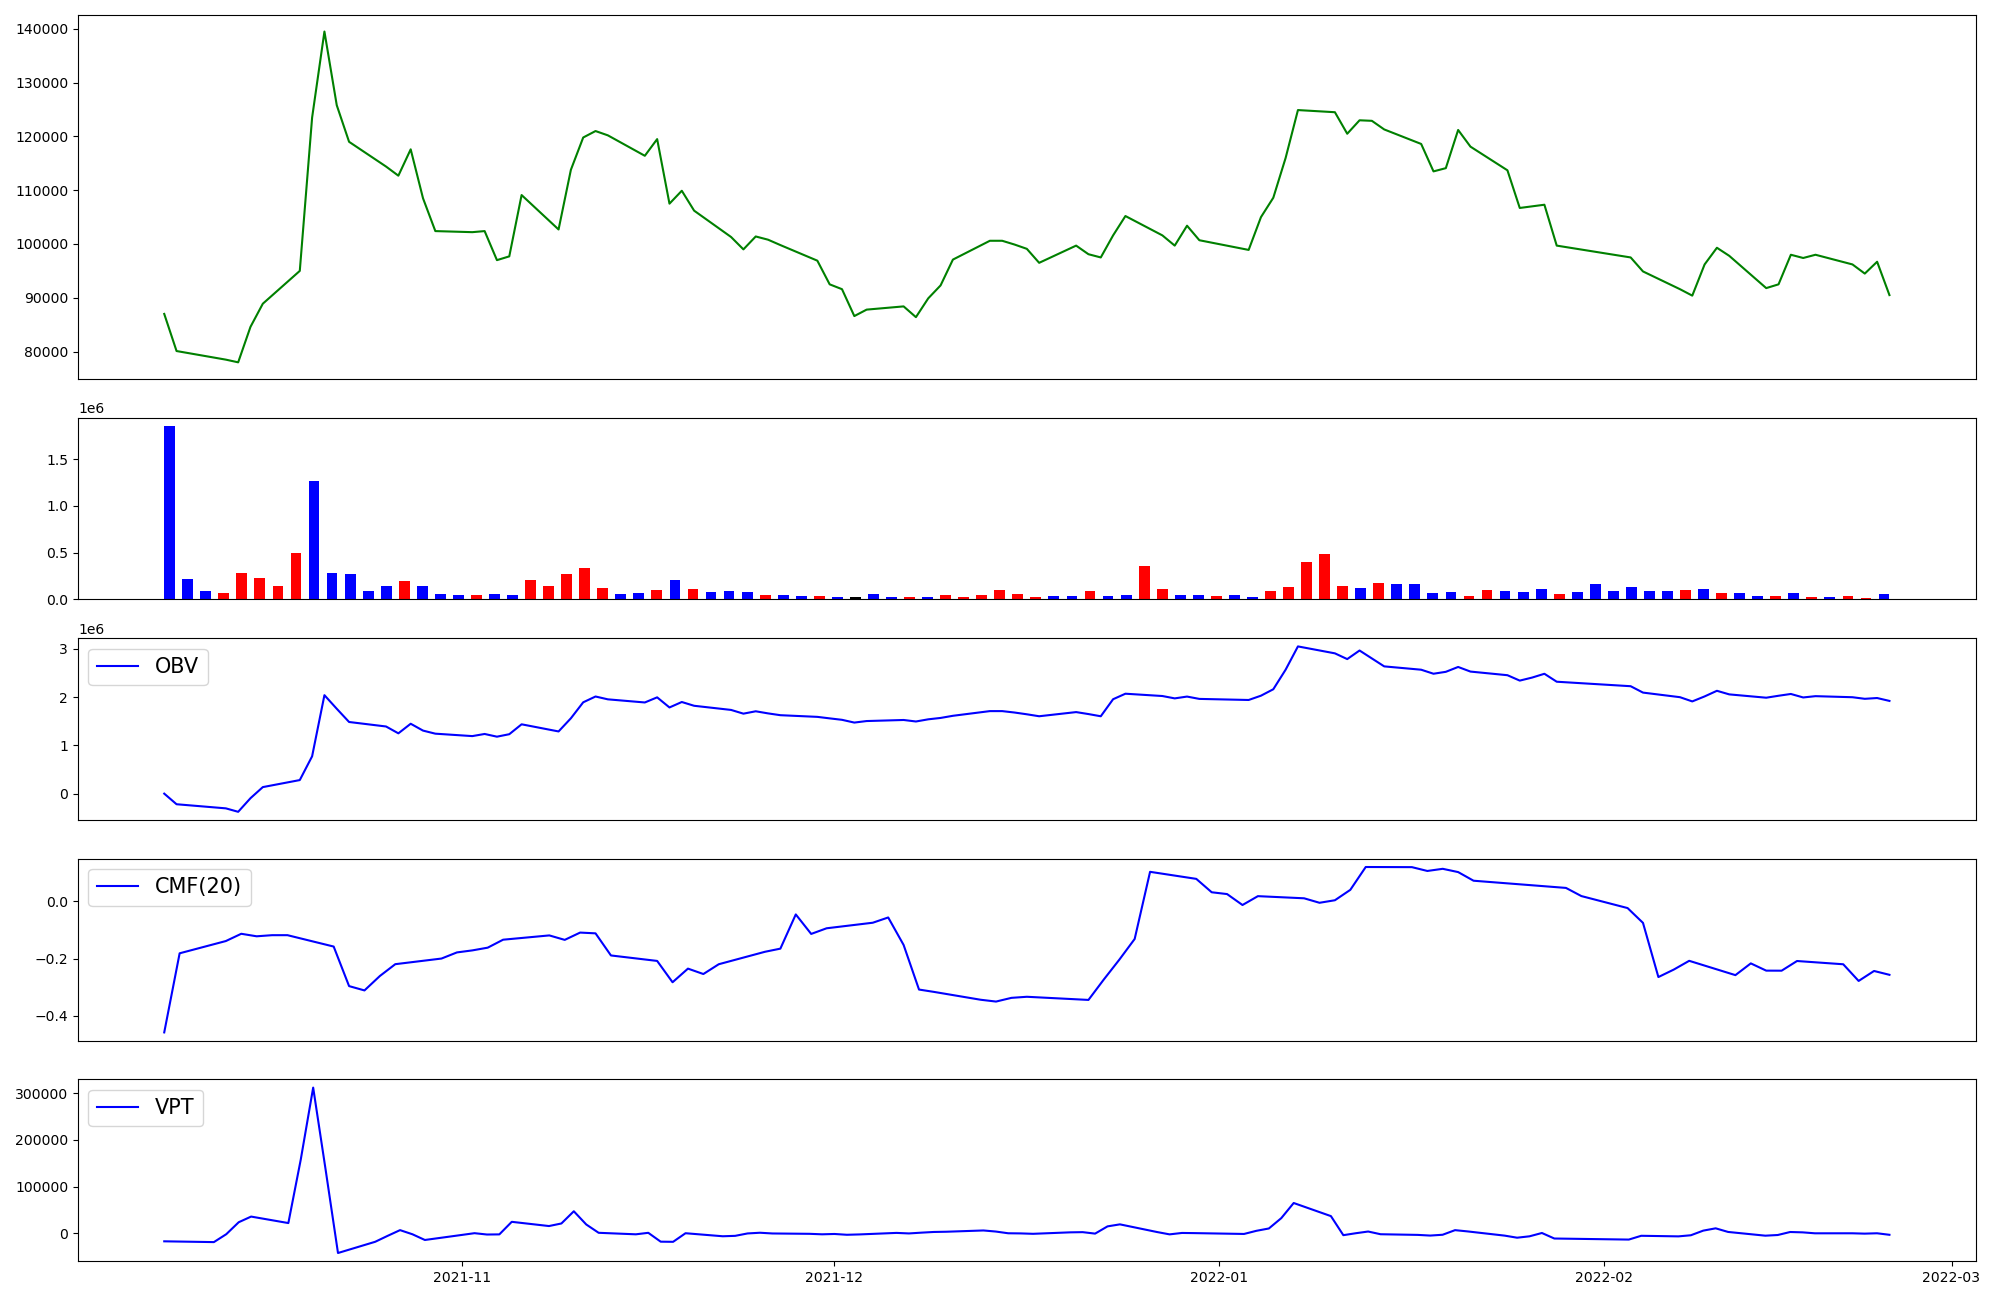Click the 2021-11 x-axis tick label
This screenshot has height=1300, width=2000.
[462, 1277]
